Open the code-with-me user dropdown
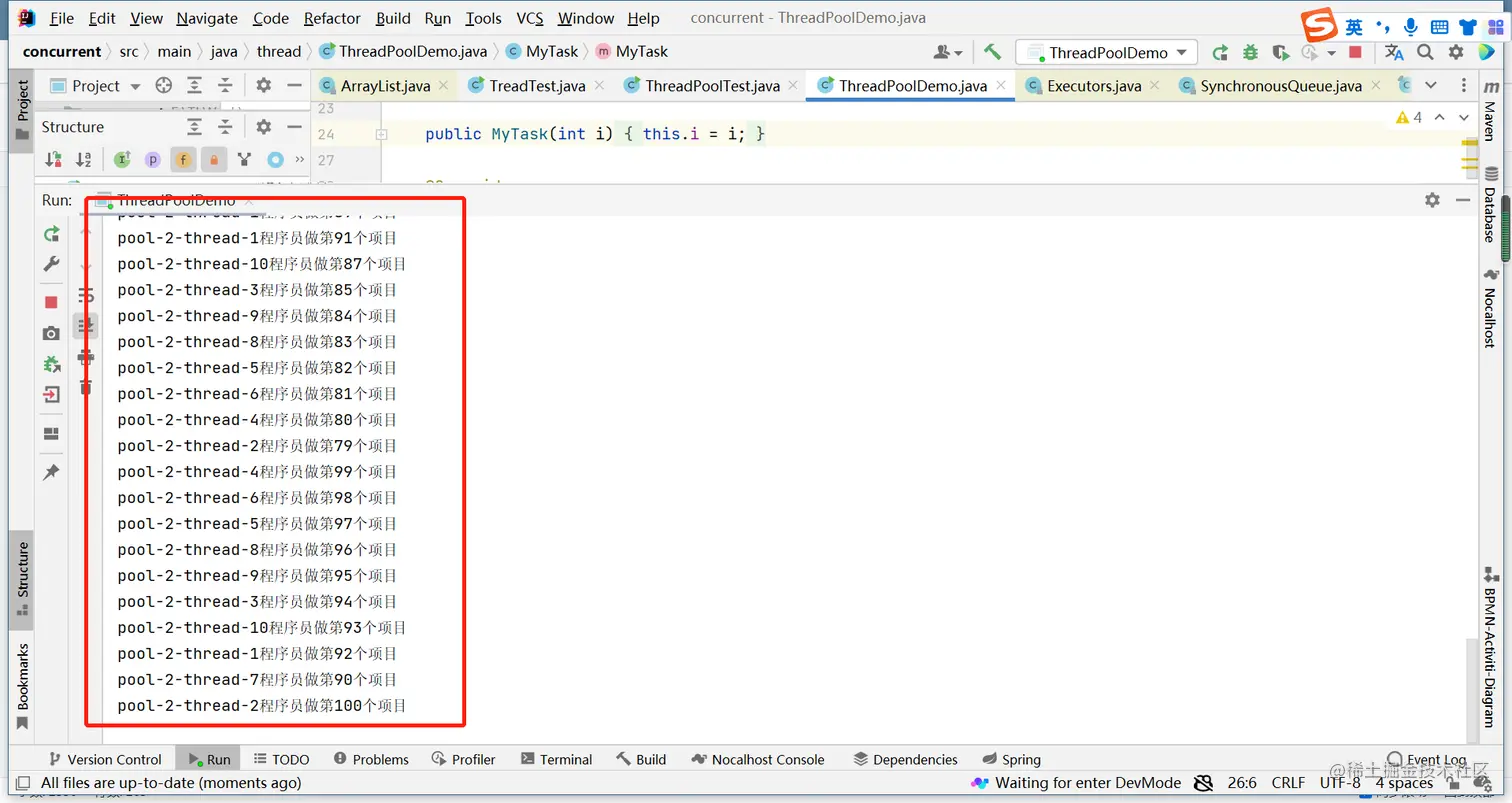The width and height of the screenshot is (1512, 803). coord(948,52)
